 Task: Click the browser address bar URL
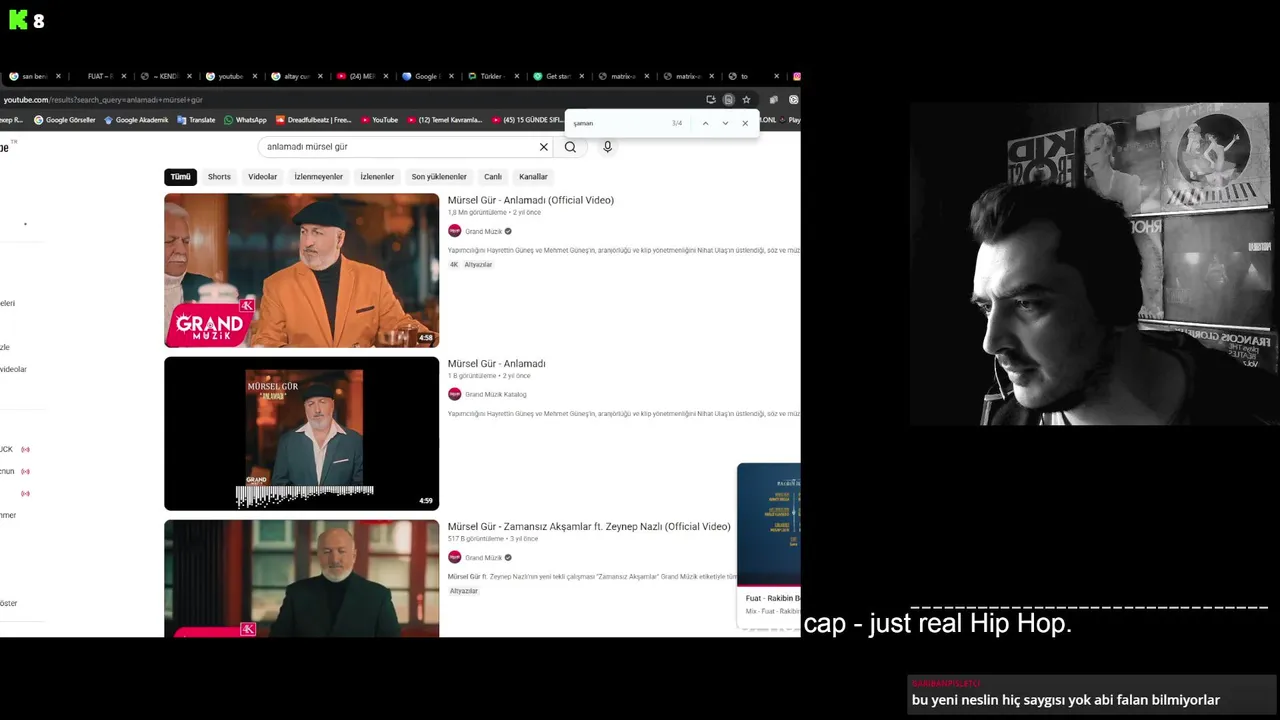click(x=103, y=100)
